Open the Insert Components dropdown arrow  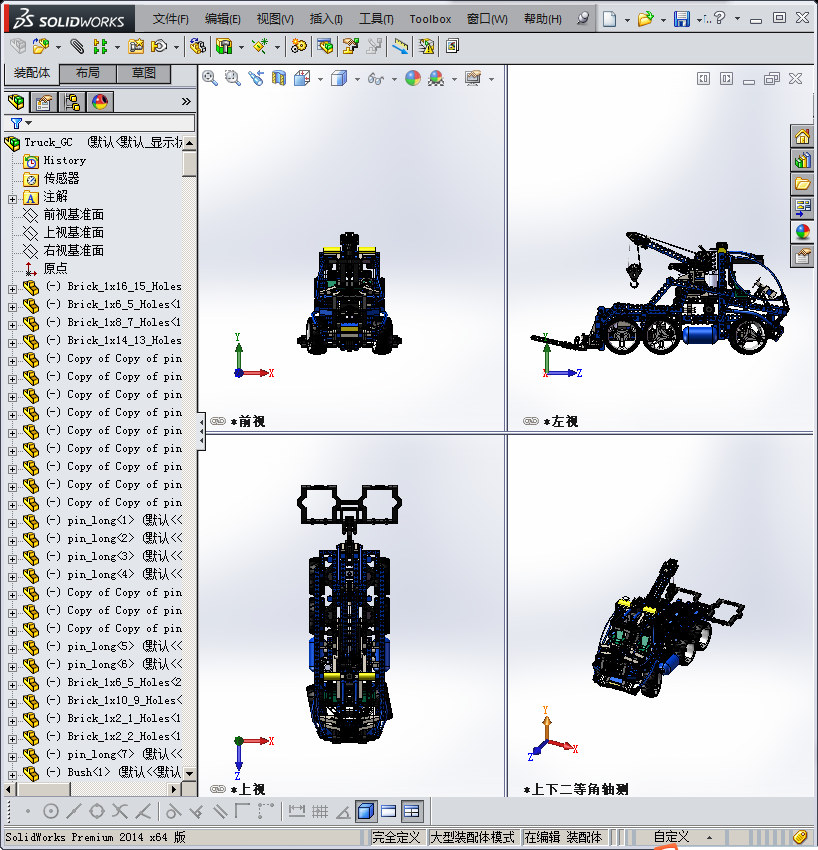[58, 48]
